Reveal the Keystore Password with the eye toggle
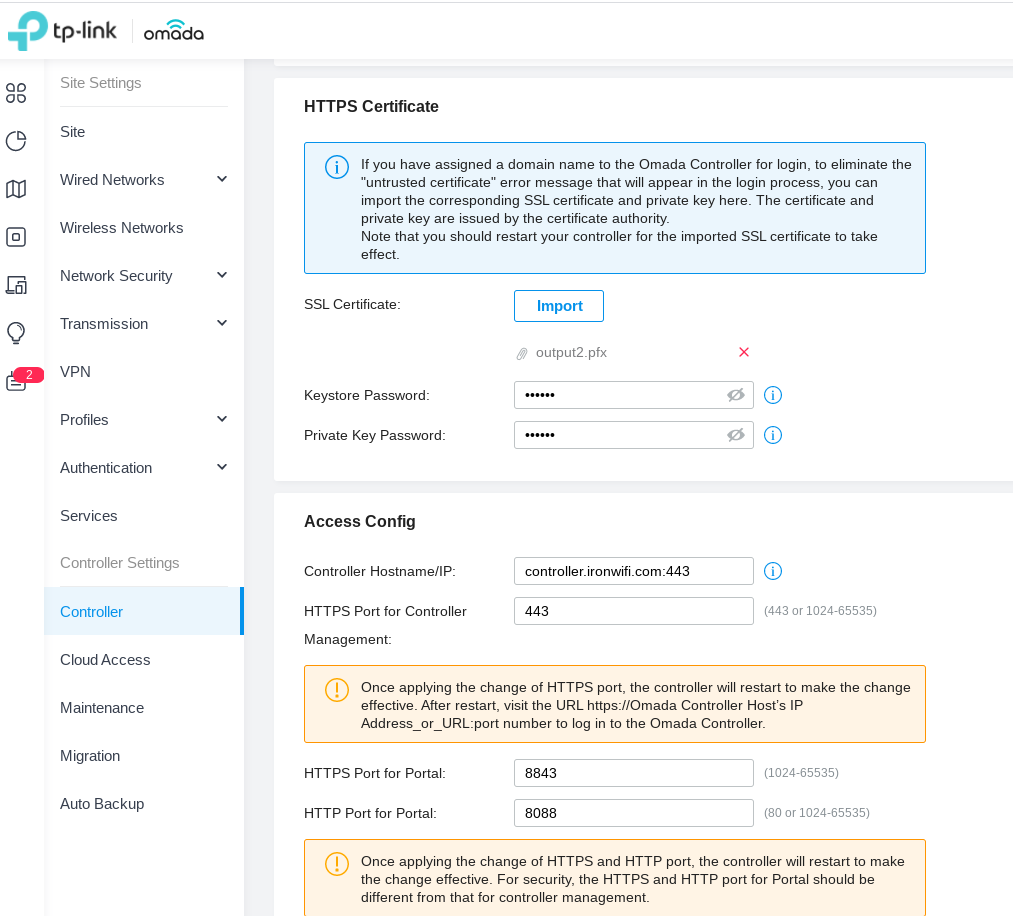Viewport: 1013px width, 916px height. click(736, 395)
